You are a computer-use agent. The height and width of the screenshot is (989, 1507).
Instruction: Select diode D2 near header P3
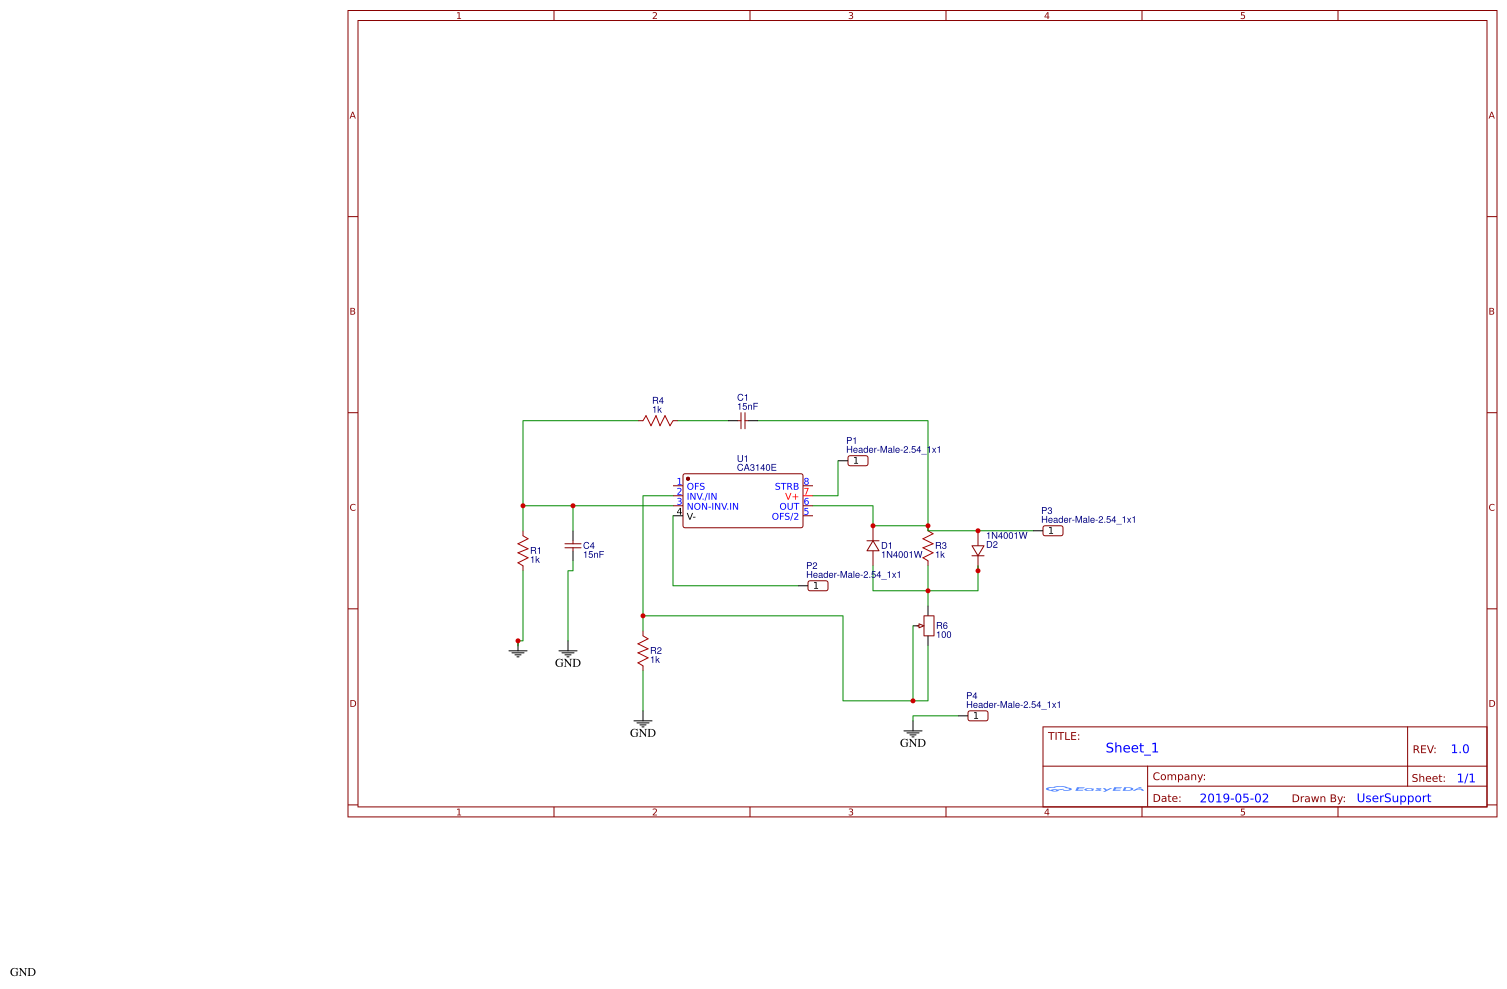tap(977, 549)
